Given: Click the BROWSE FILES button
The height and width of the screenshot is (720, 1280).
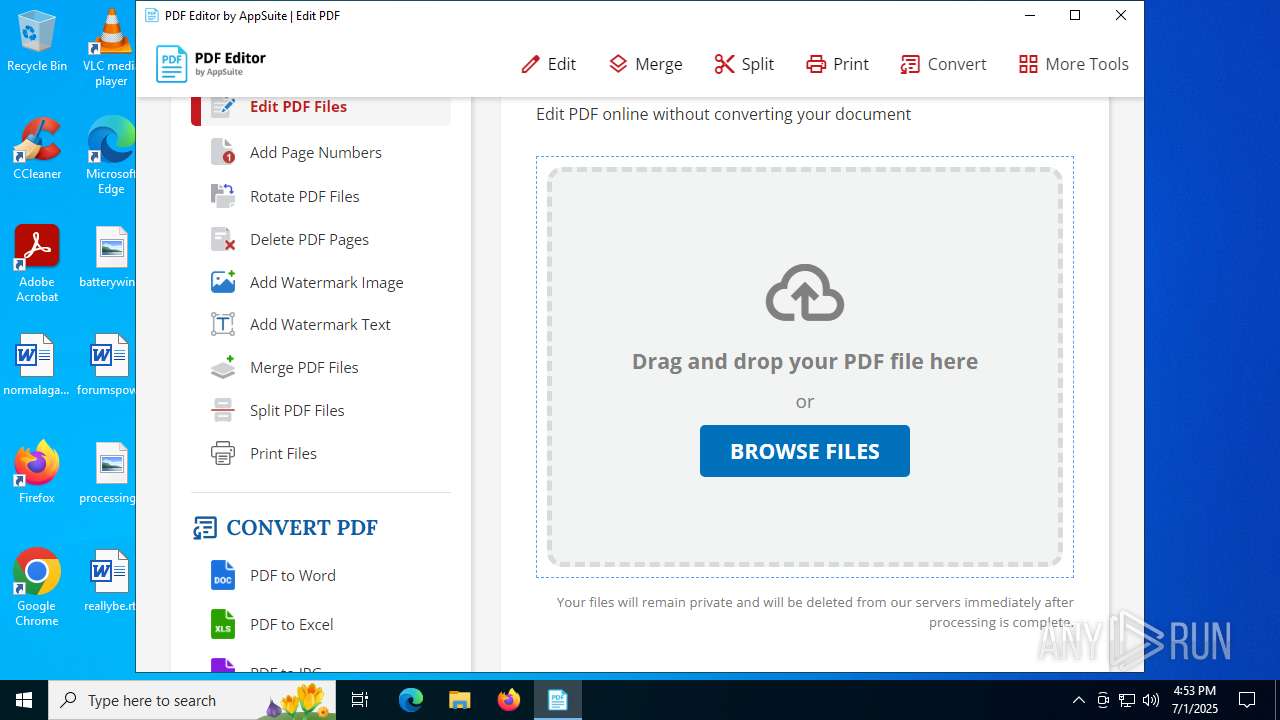Looking at the screenshot, I should (805, 451).
